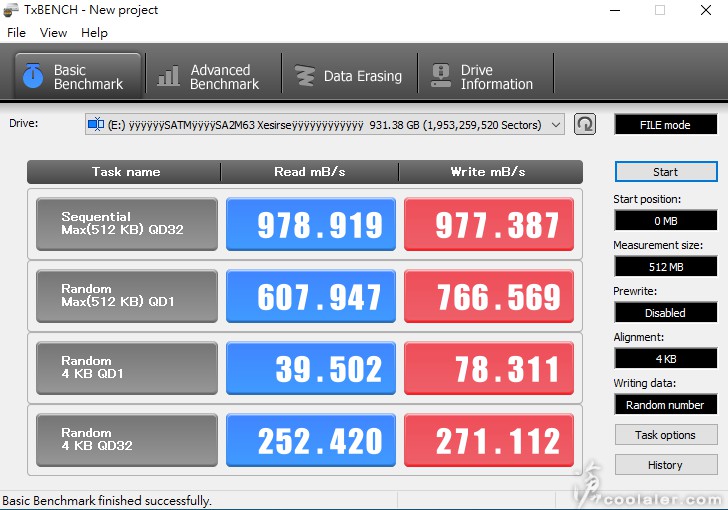Click the Data Erasing shredder icon
Viewport: 728px width, 510px height.
[305, 76]
